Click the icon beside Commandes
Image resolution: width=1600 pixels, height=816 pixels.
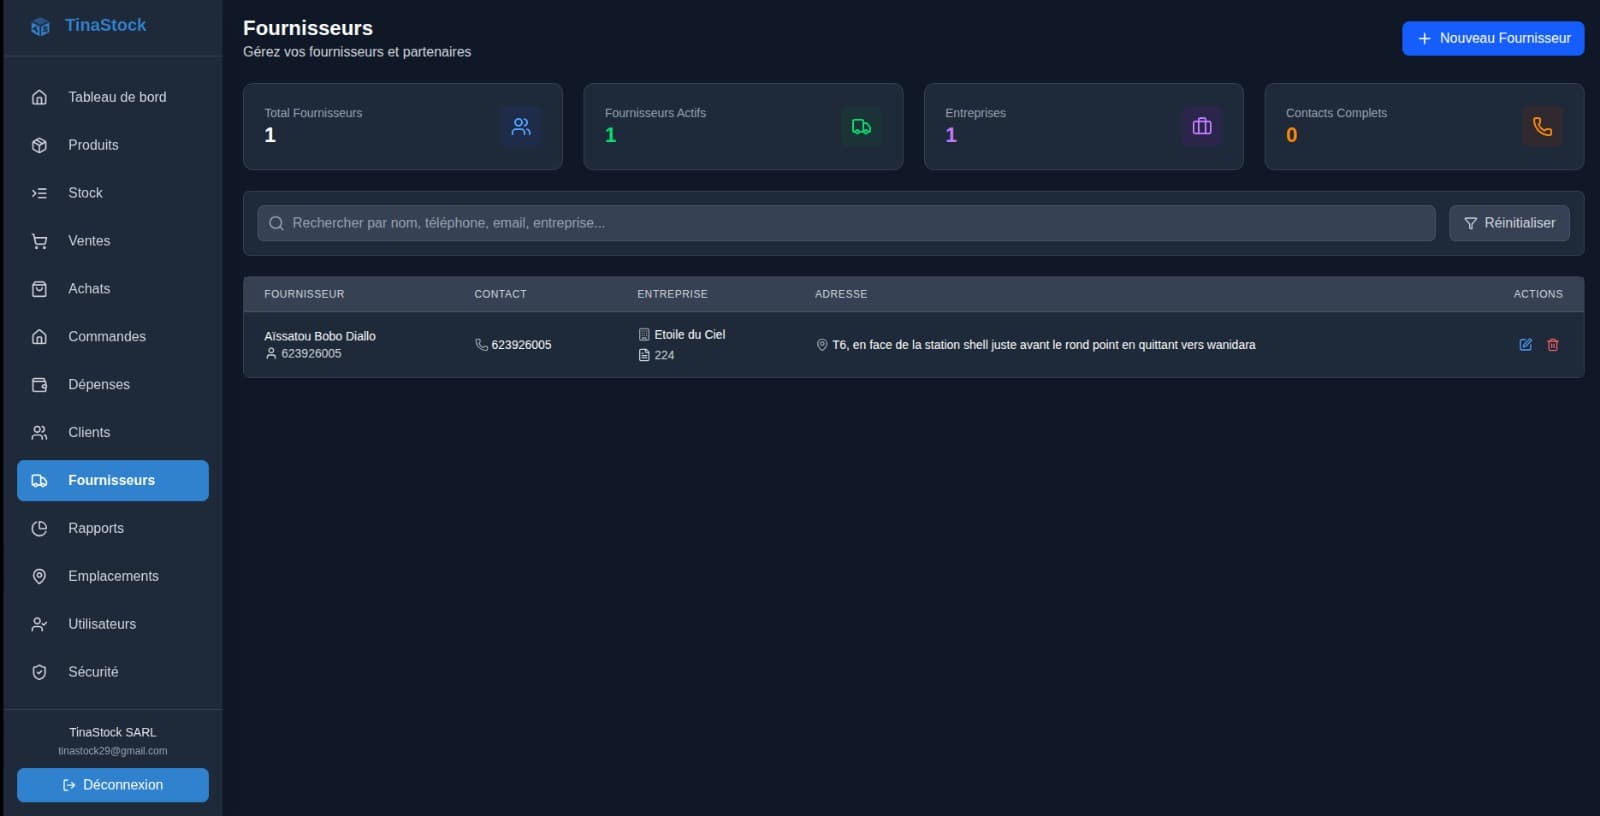pyautogui.click(x=39, y=337)
